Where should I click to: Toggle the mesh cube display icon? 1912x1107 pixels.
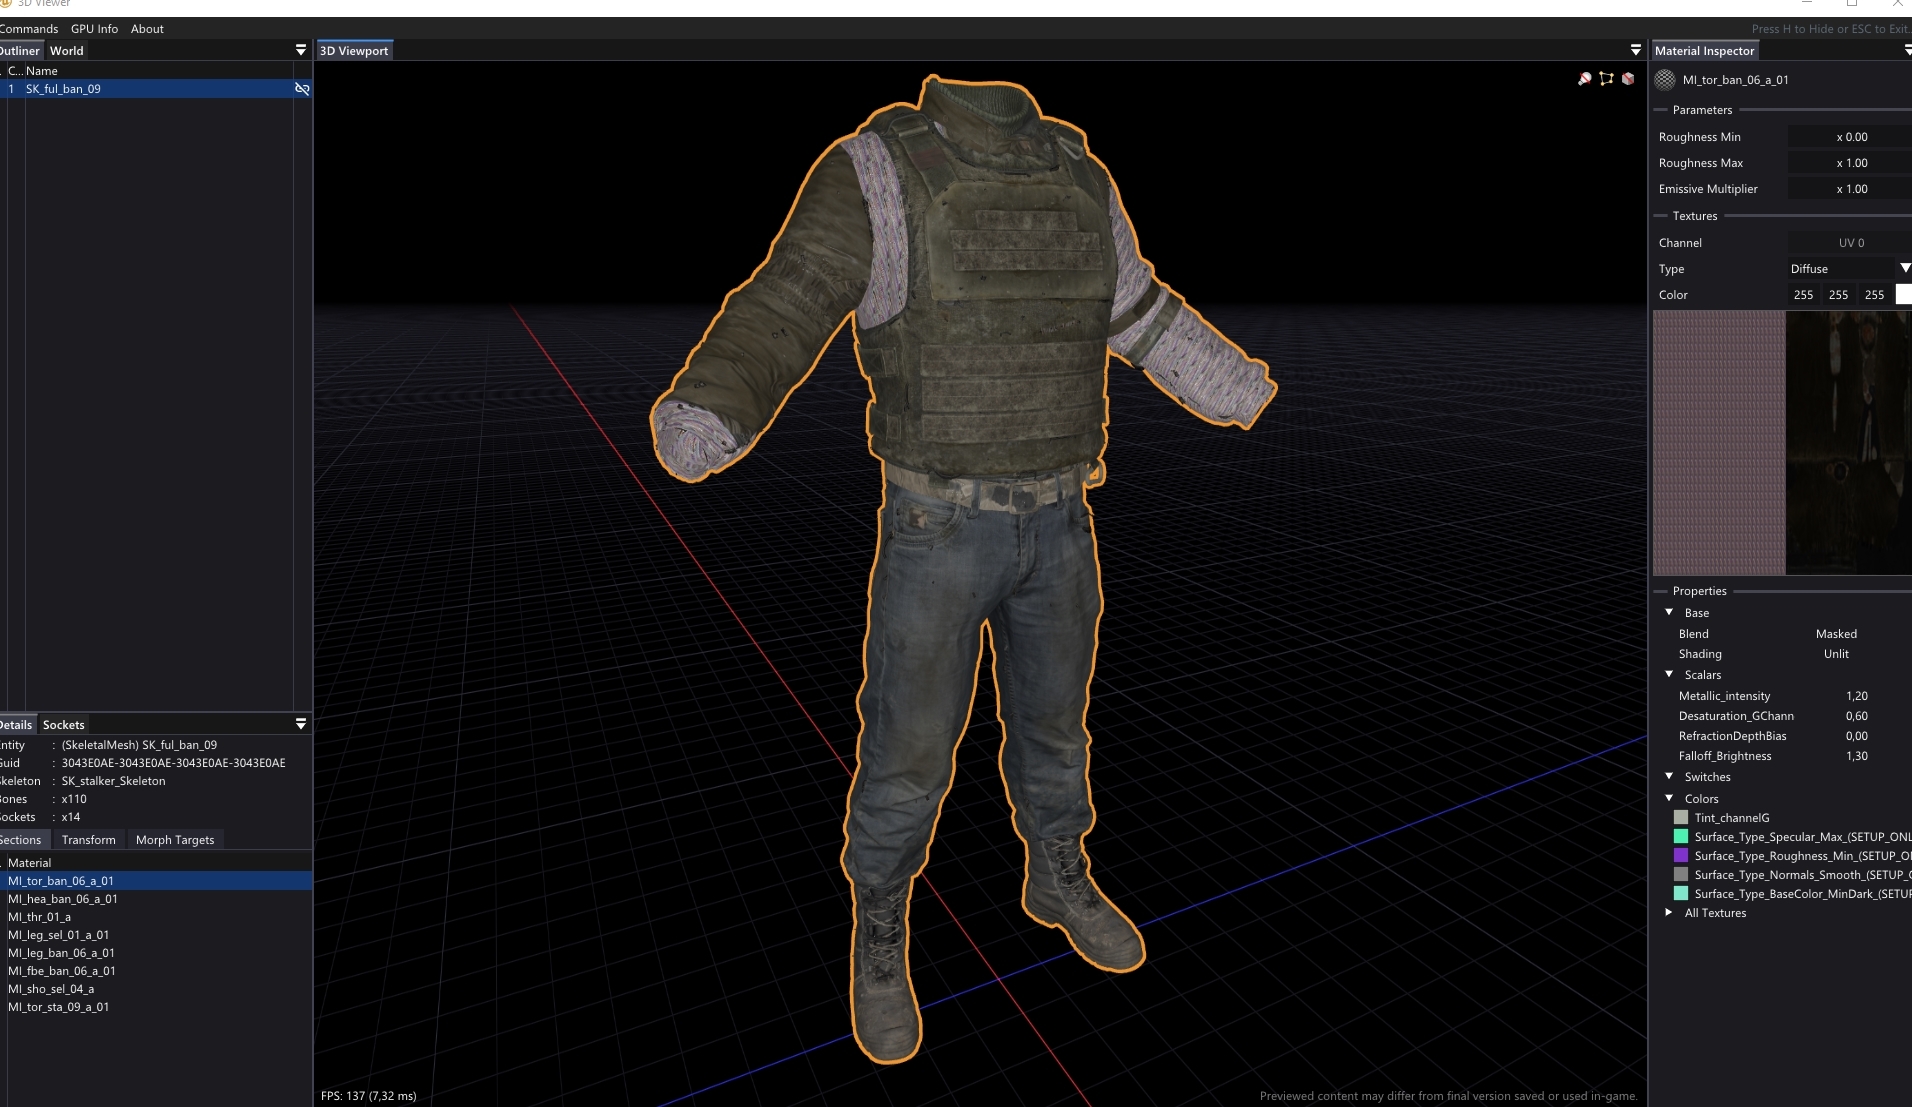pyautogui.click(x=1628, y=79)
